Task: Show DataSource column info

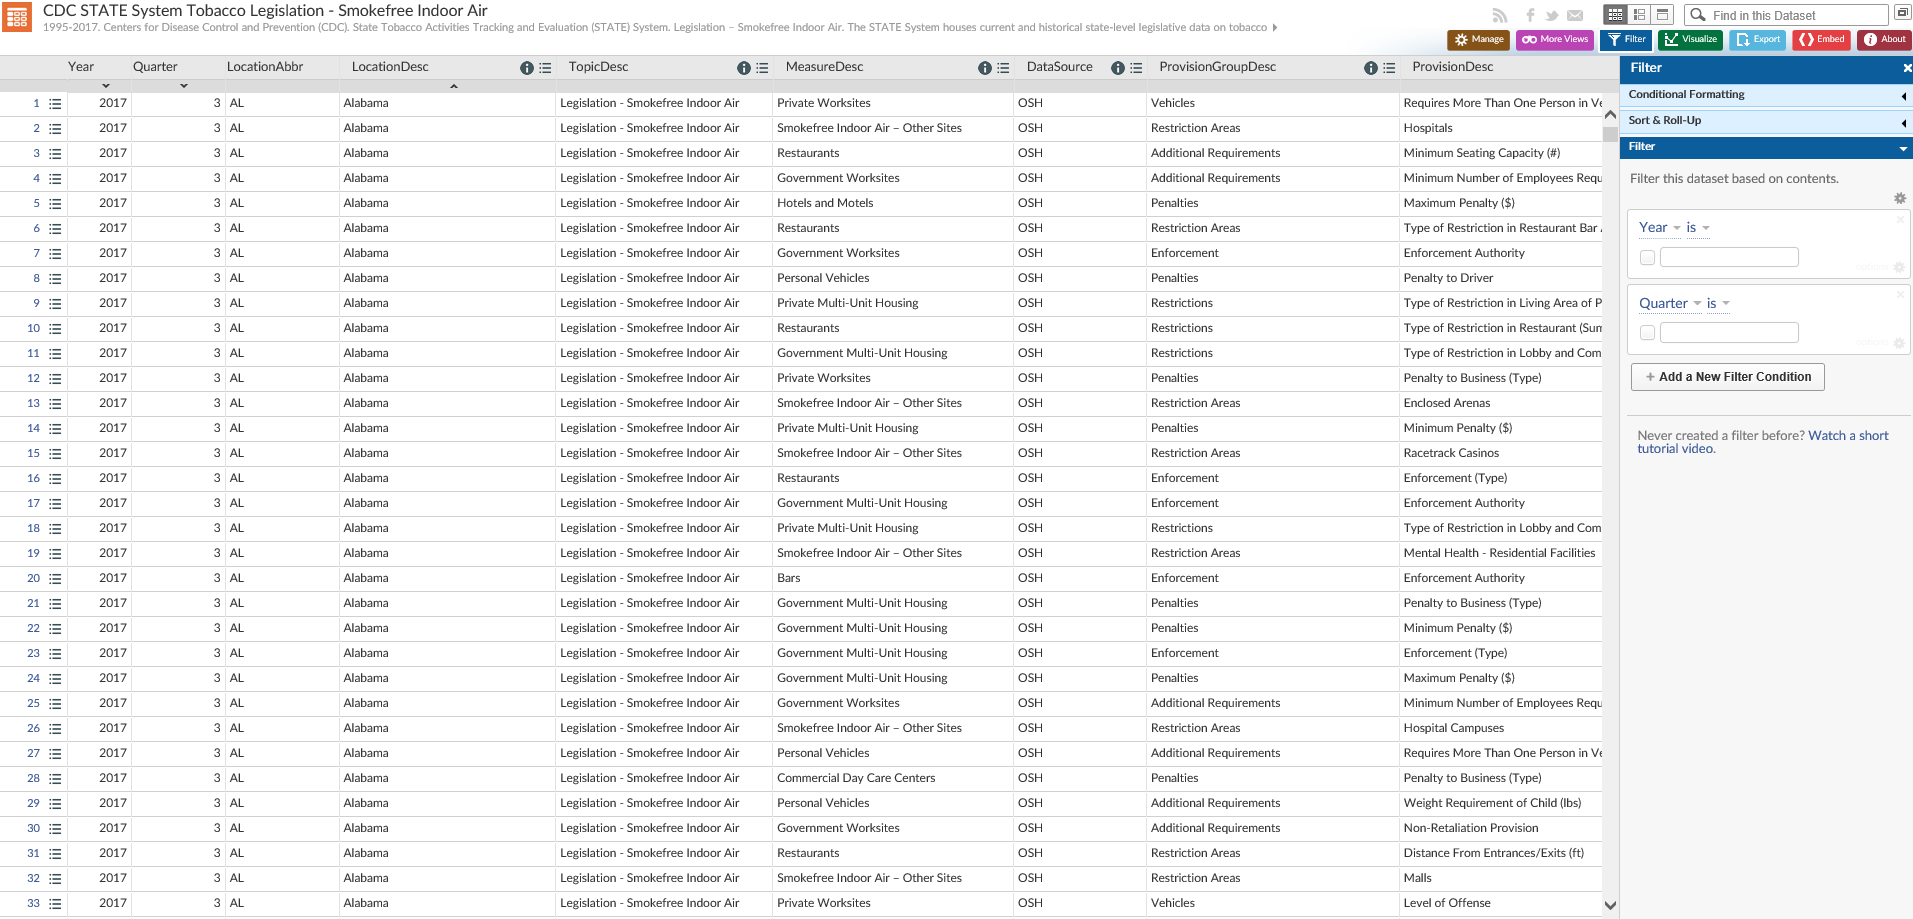Action: (1118, 68)
